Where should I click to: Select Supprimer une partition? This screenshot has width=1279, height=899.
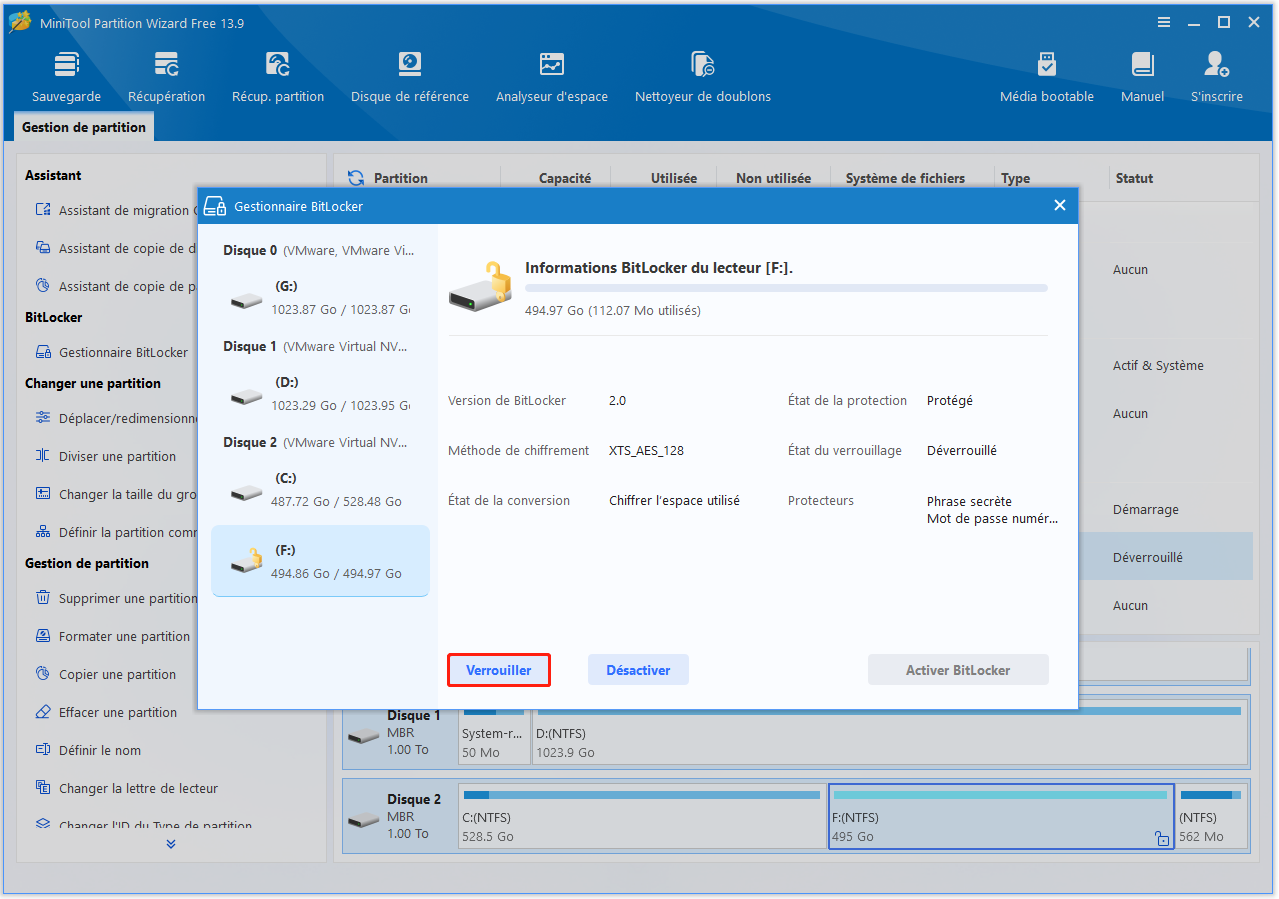[x=115, y=598]
